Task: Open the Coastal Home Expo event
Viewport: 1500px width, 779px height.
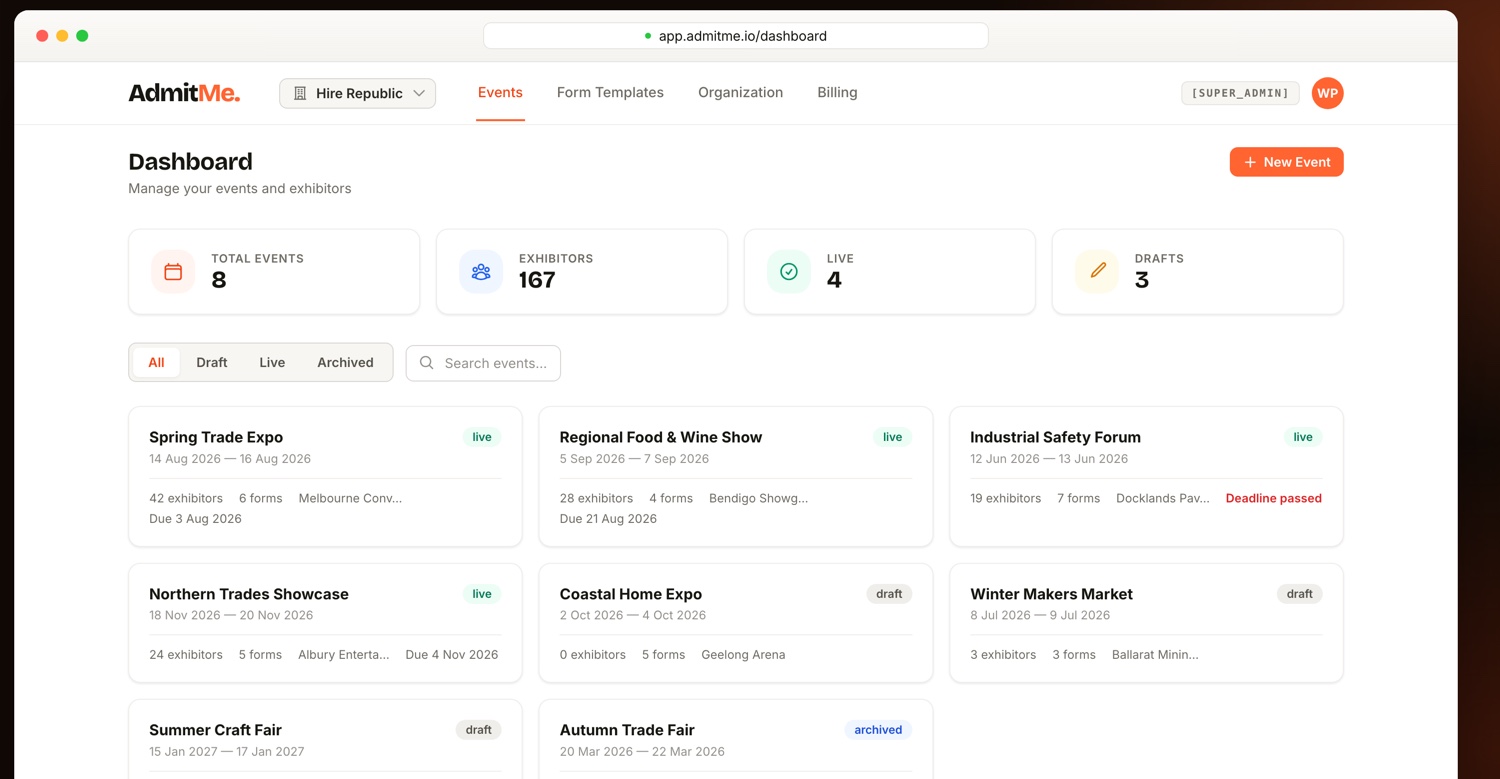Action: coord(736,623)
